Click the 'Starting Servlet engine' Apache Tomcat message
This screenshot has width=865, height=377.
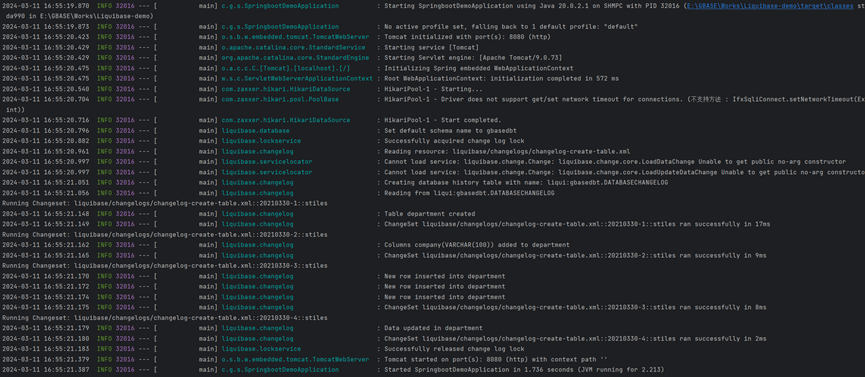[x=473, y=58]
